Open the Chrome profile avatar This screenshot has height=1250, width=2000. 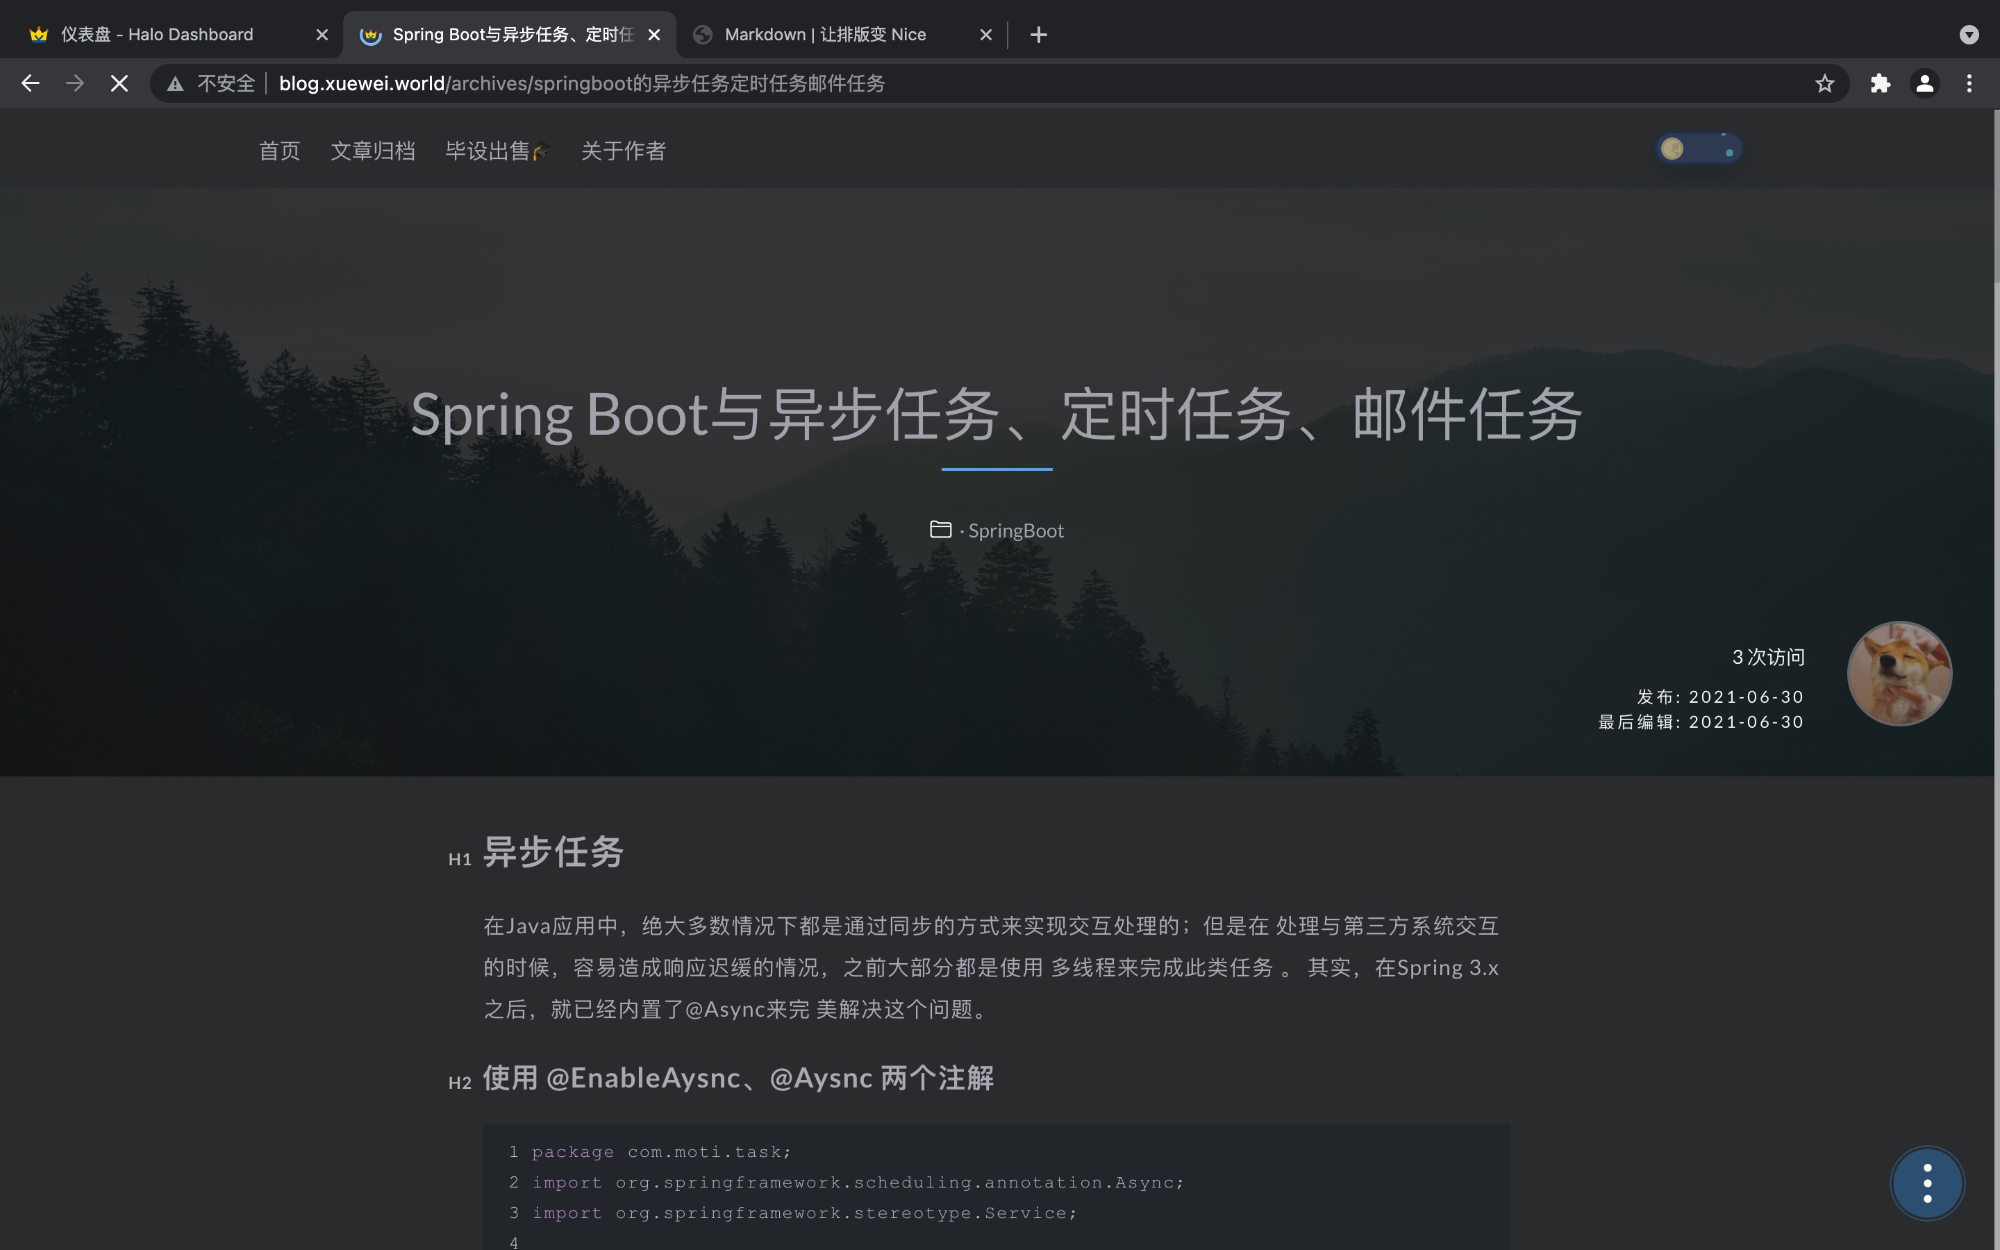click(1925, 84)
